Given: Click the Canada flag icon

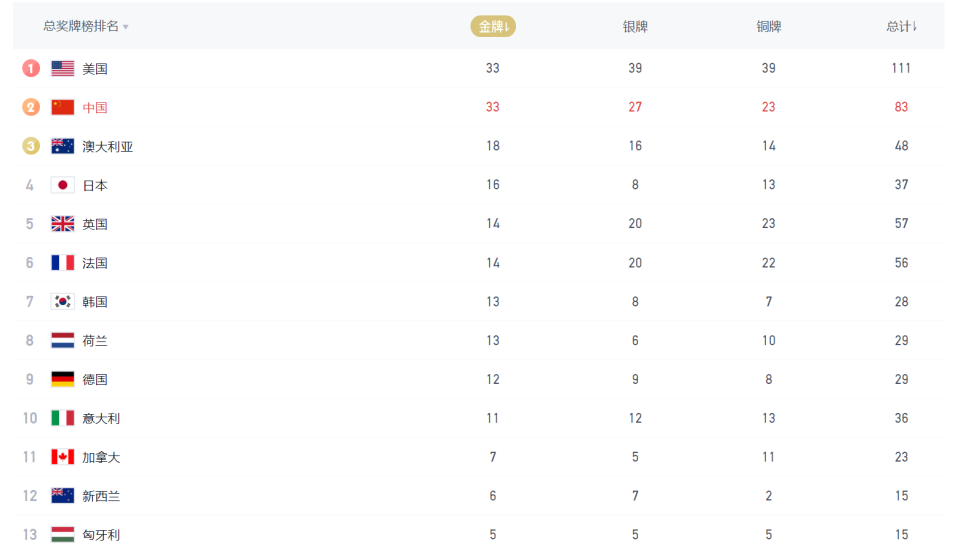Looking at the screenshot, I should (x=63, y=457).
